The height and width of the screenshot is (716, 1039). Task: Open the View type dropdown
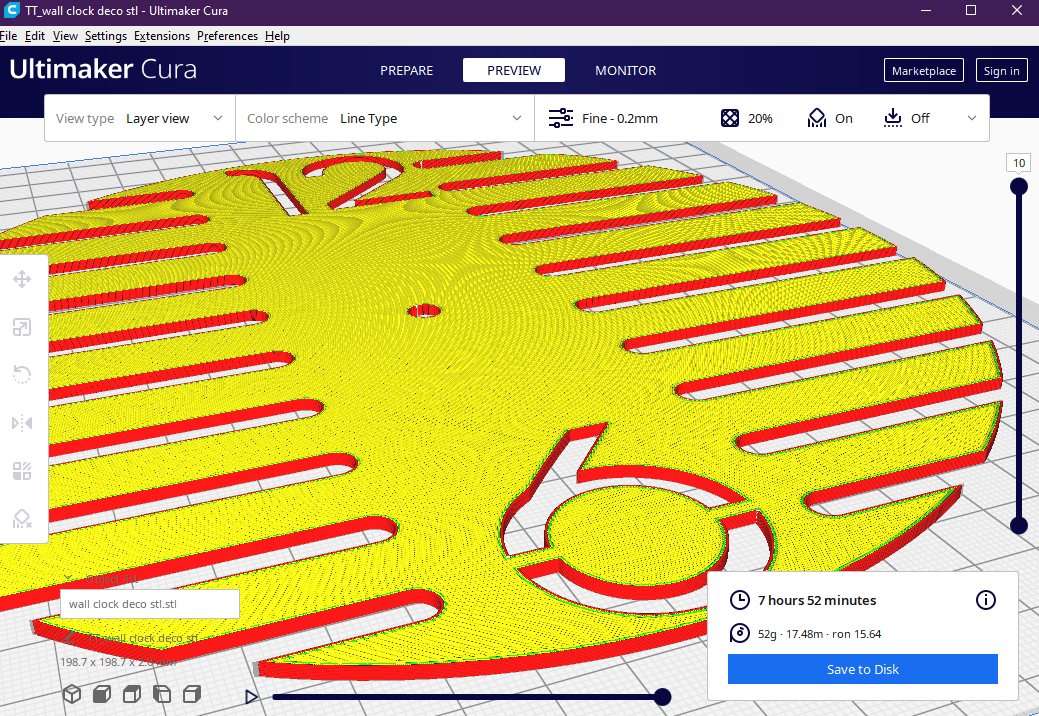[140, 119]
